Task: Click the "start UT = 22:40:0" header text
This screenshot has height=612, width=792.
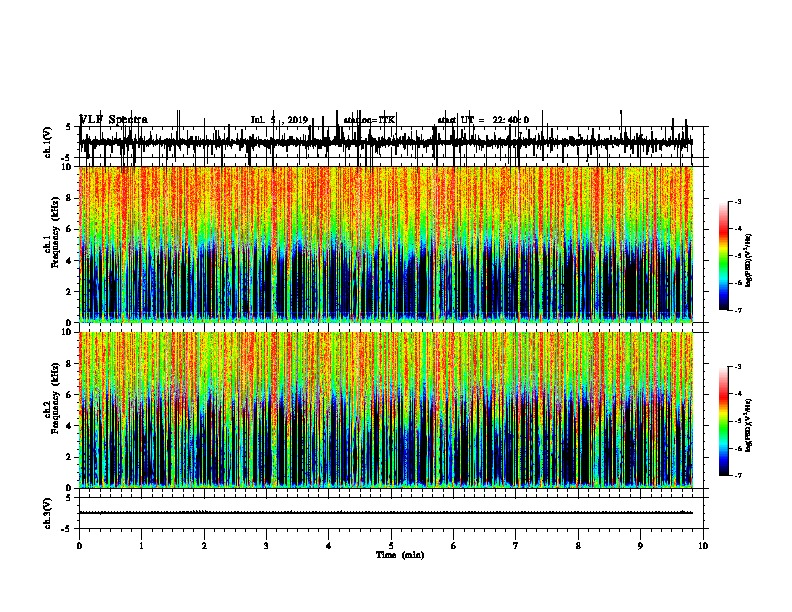Action: click(483, 120)
